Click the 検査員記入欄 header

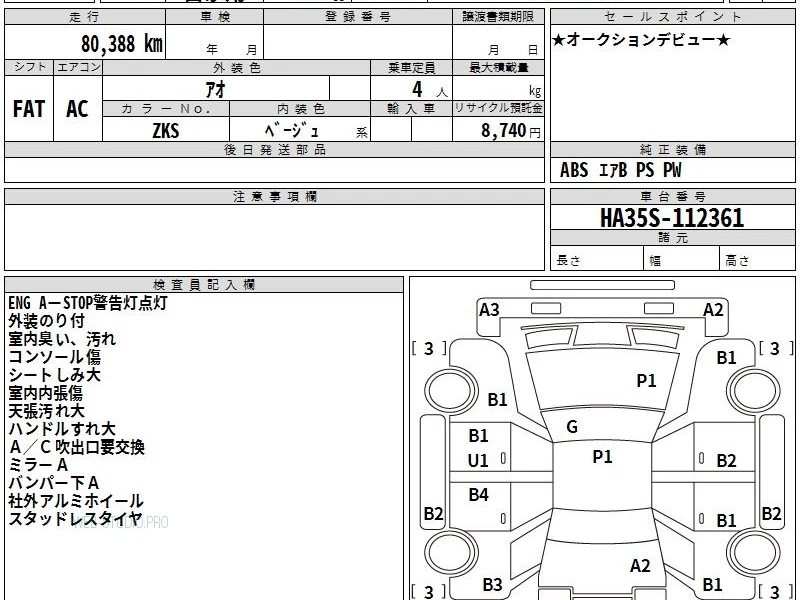[204, 285]
